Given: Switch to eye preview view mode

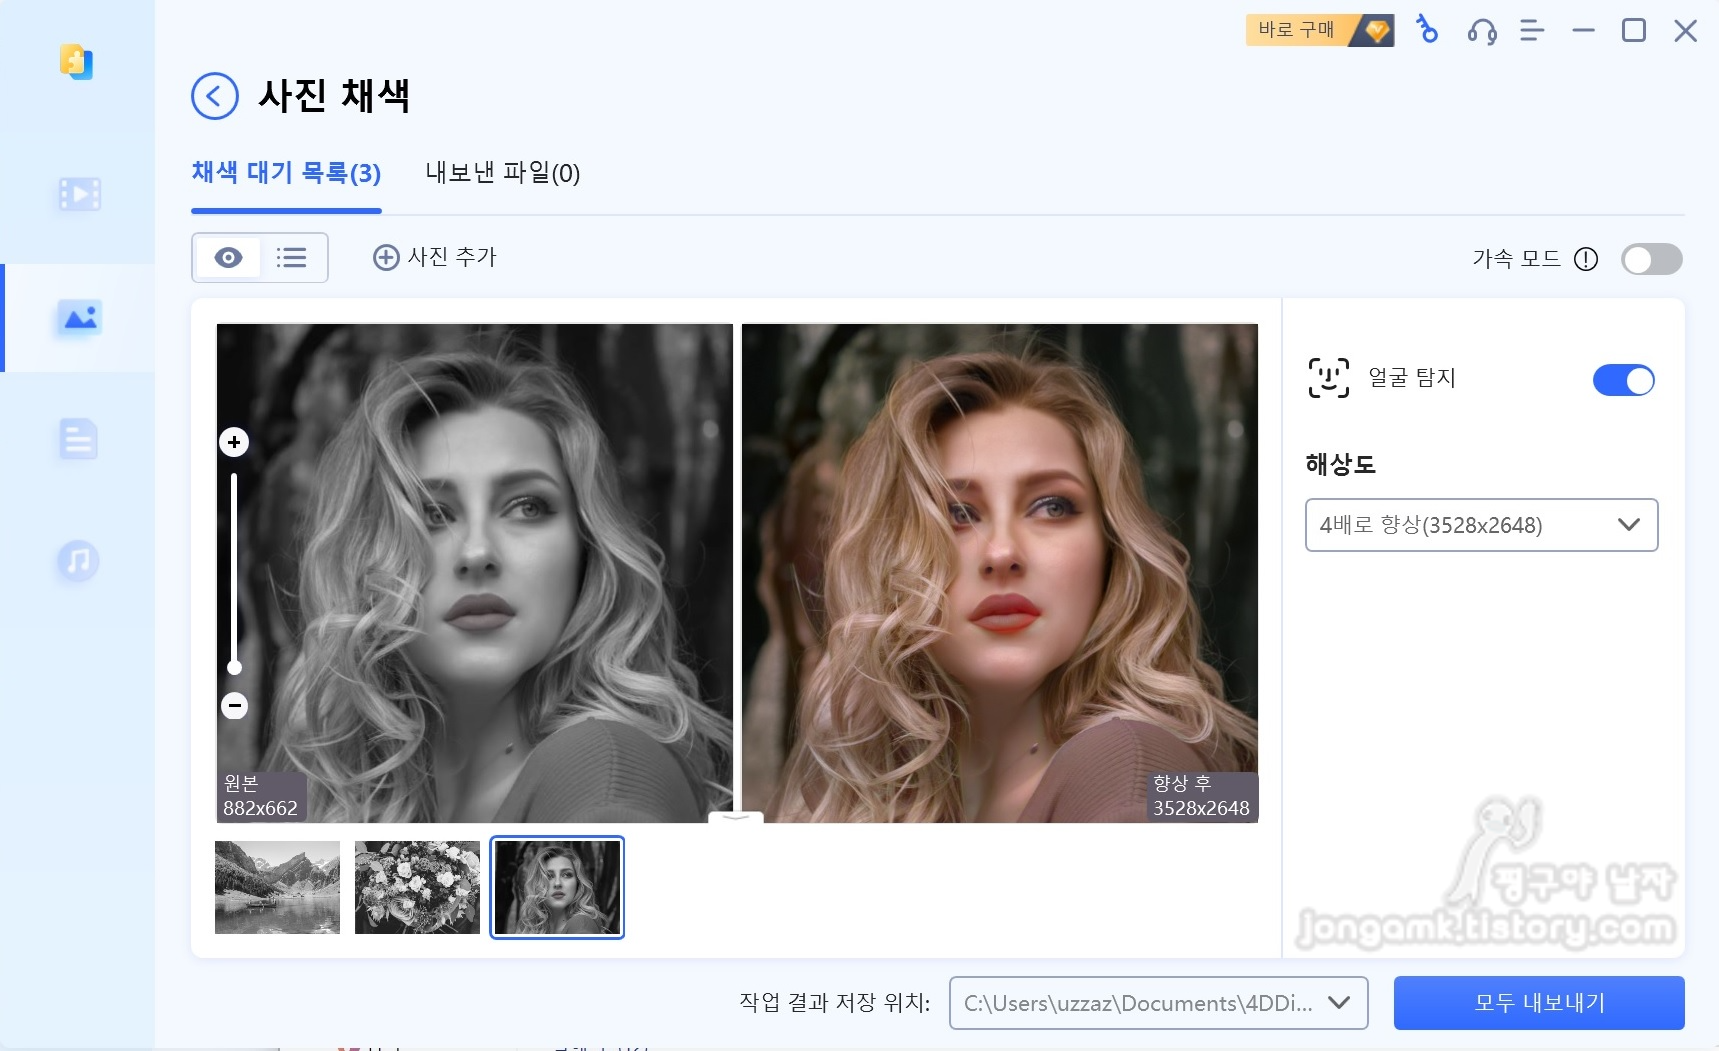Looking at the screenshot, I should tap(228, 258).
